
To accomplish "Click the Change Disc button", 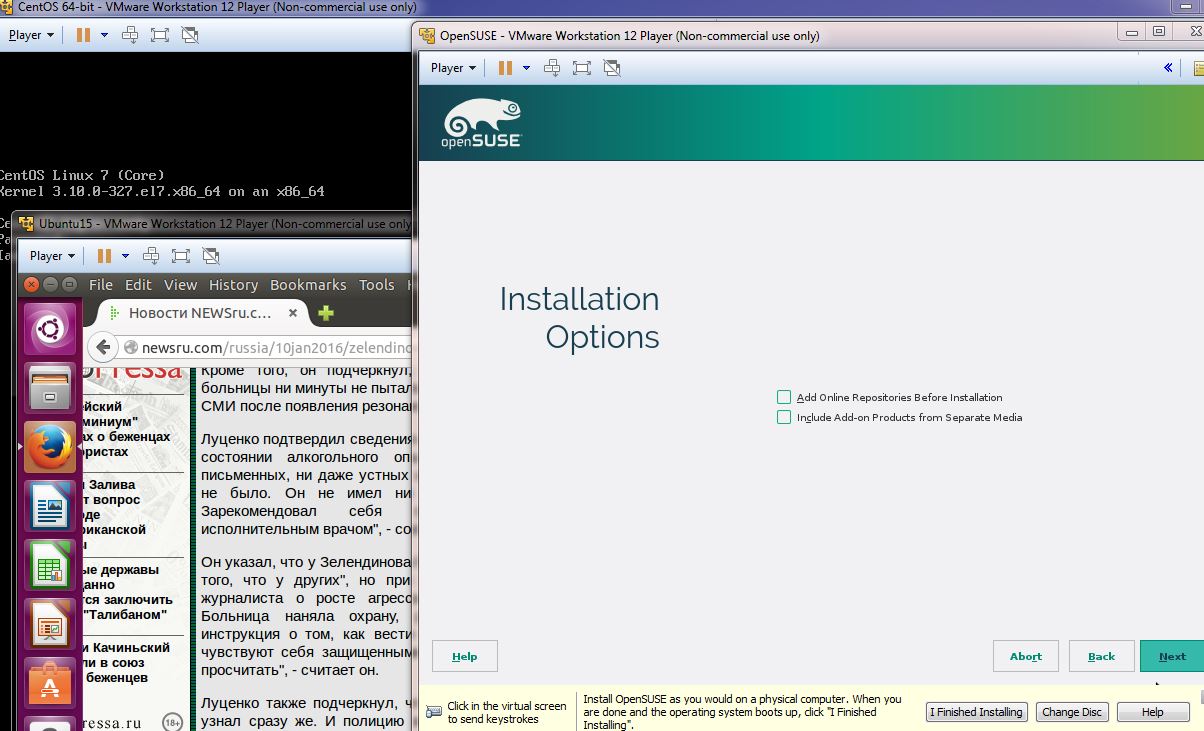I will pos(1071,712).
